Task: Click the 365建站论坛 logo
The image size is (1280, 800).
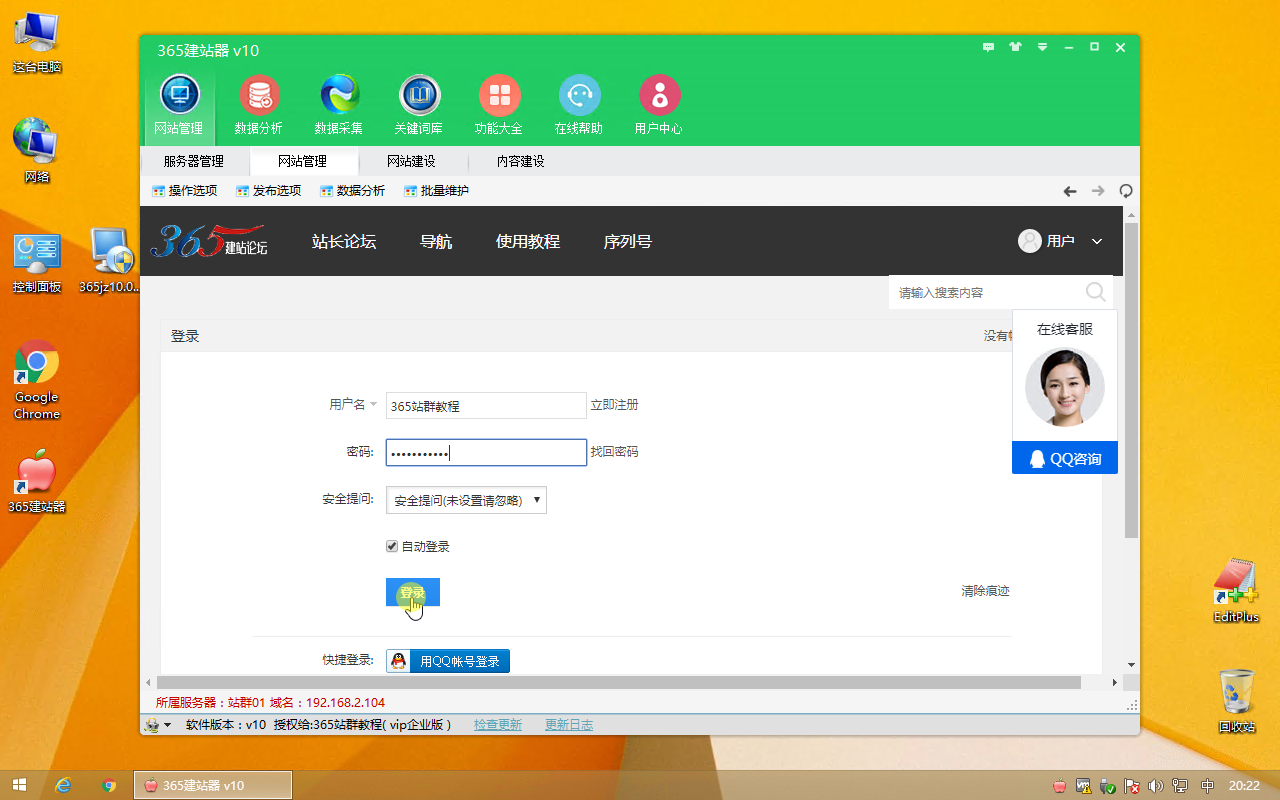Action: 209,241
